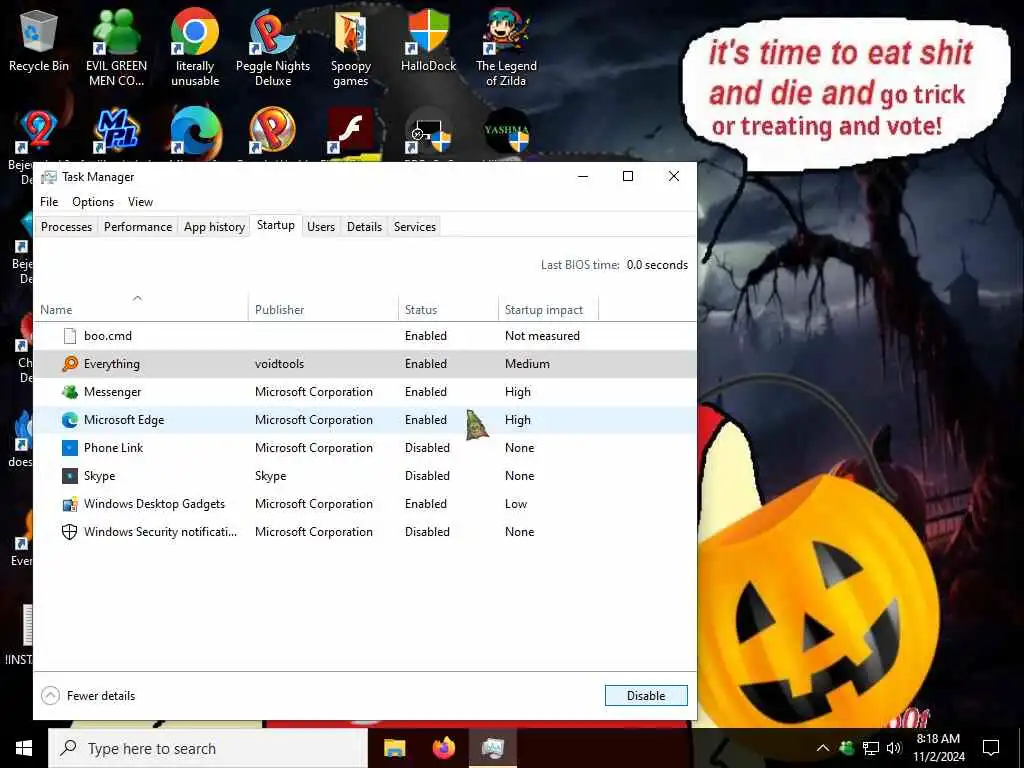1024x768 pixels.
Task: Click the Disable button
Action: coord(646,696)
